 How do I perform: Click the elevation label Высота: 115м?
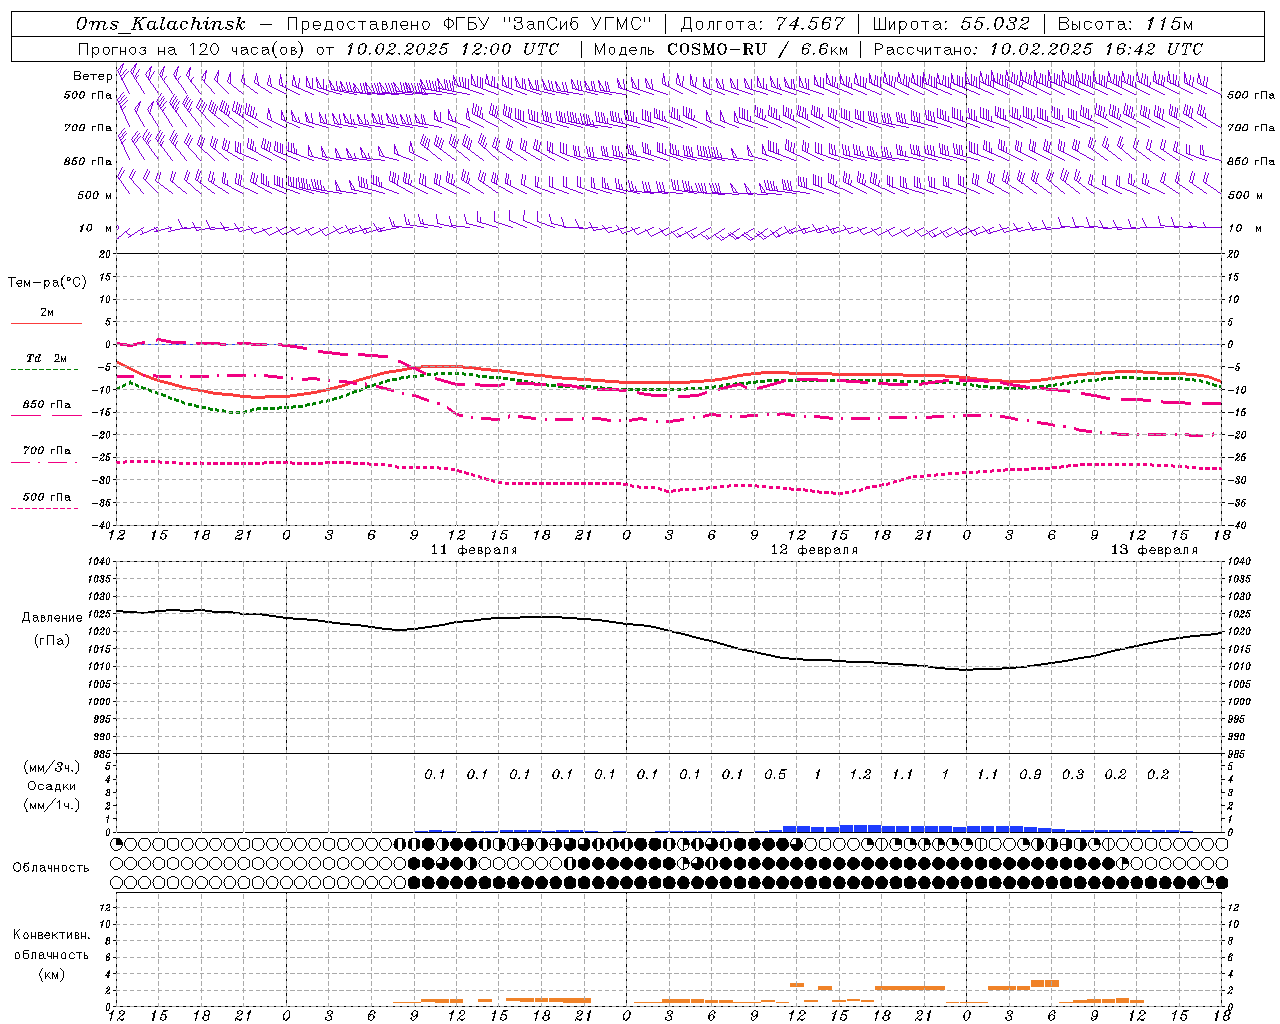(1125, 24)
